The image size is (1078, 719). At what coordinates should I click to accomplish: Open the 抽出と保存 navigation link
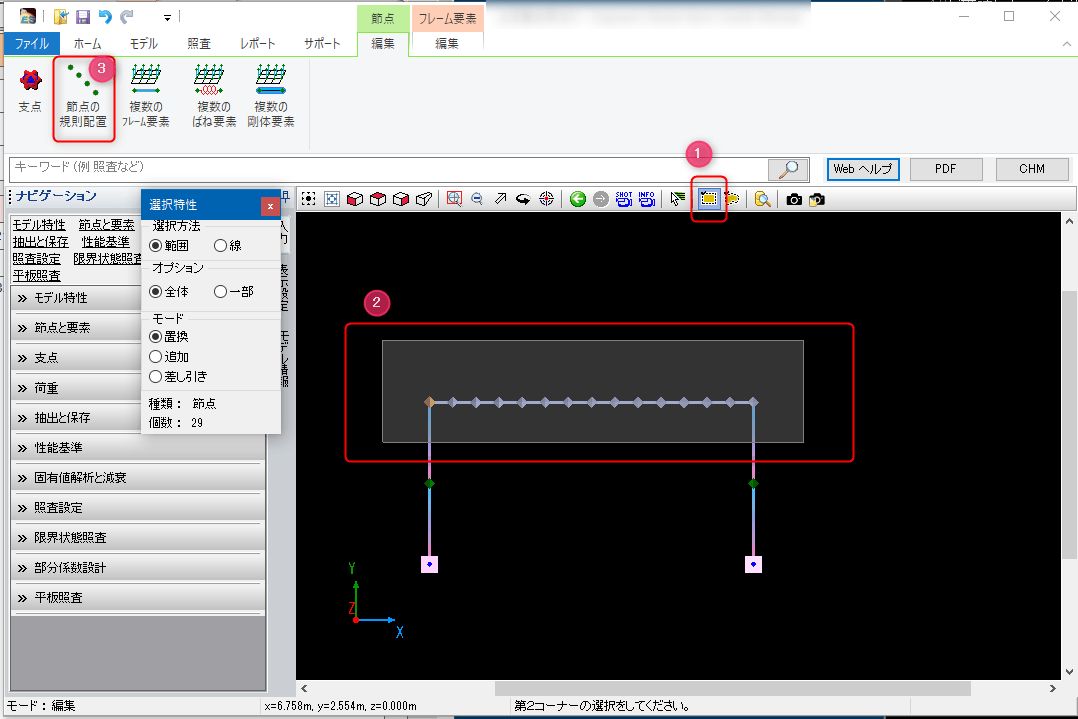click(x=40, y=242)
